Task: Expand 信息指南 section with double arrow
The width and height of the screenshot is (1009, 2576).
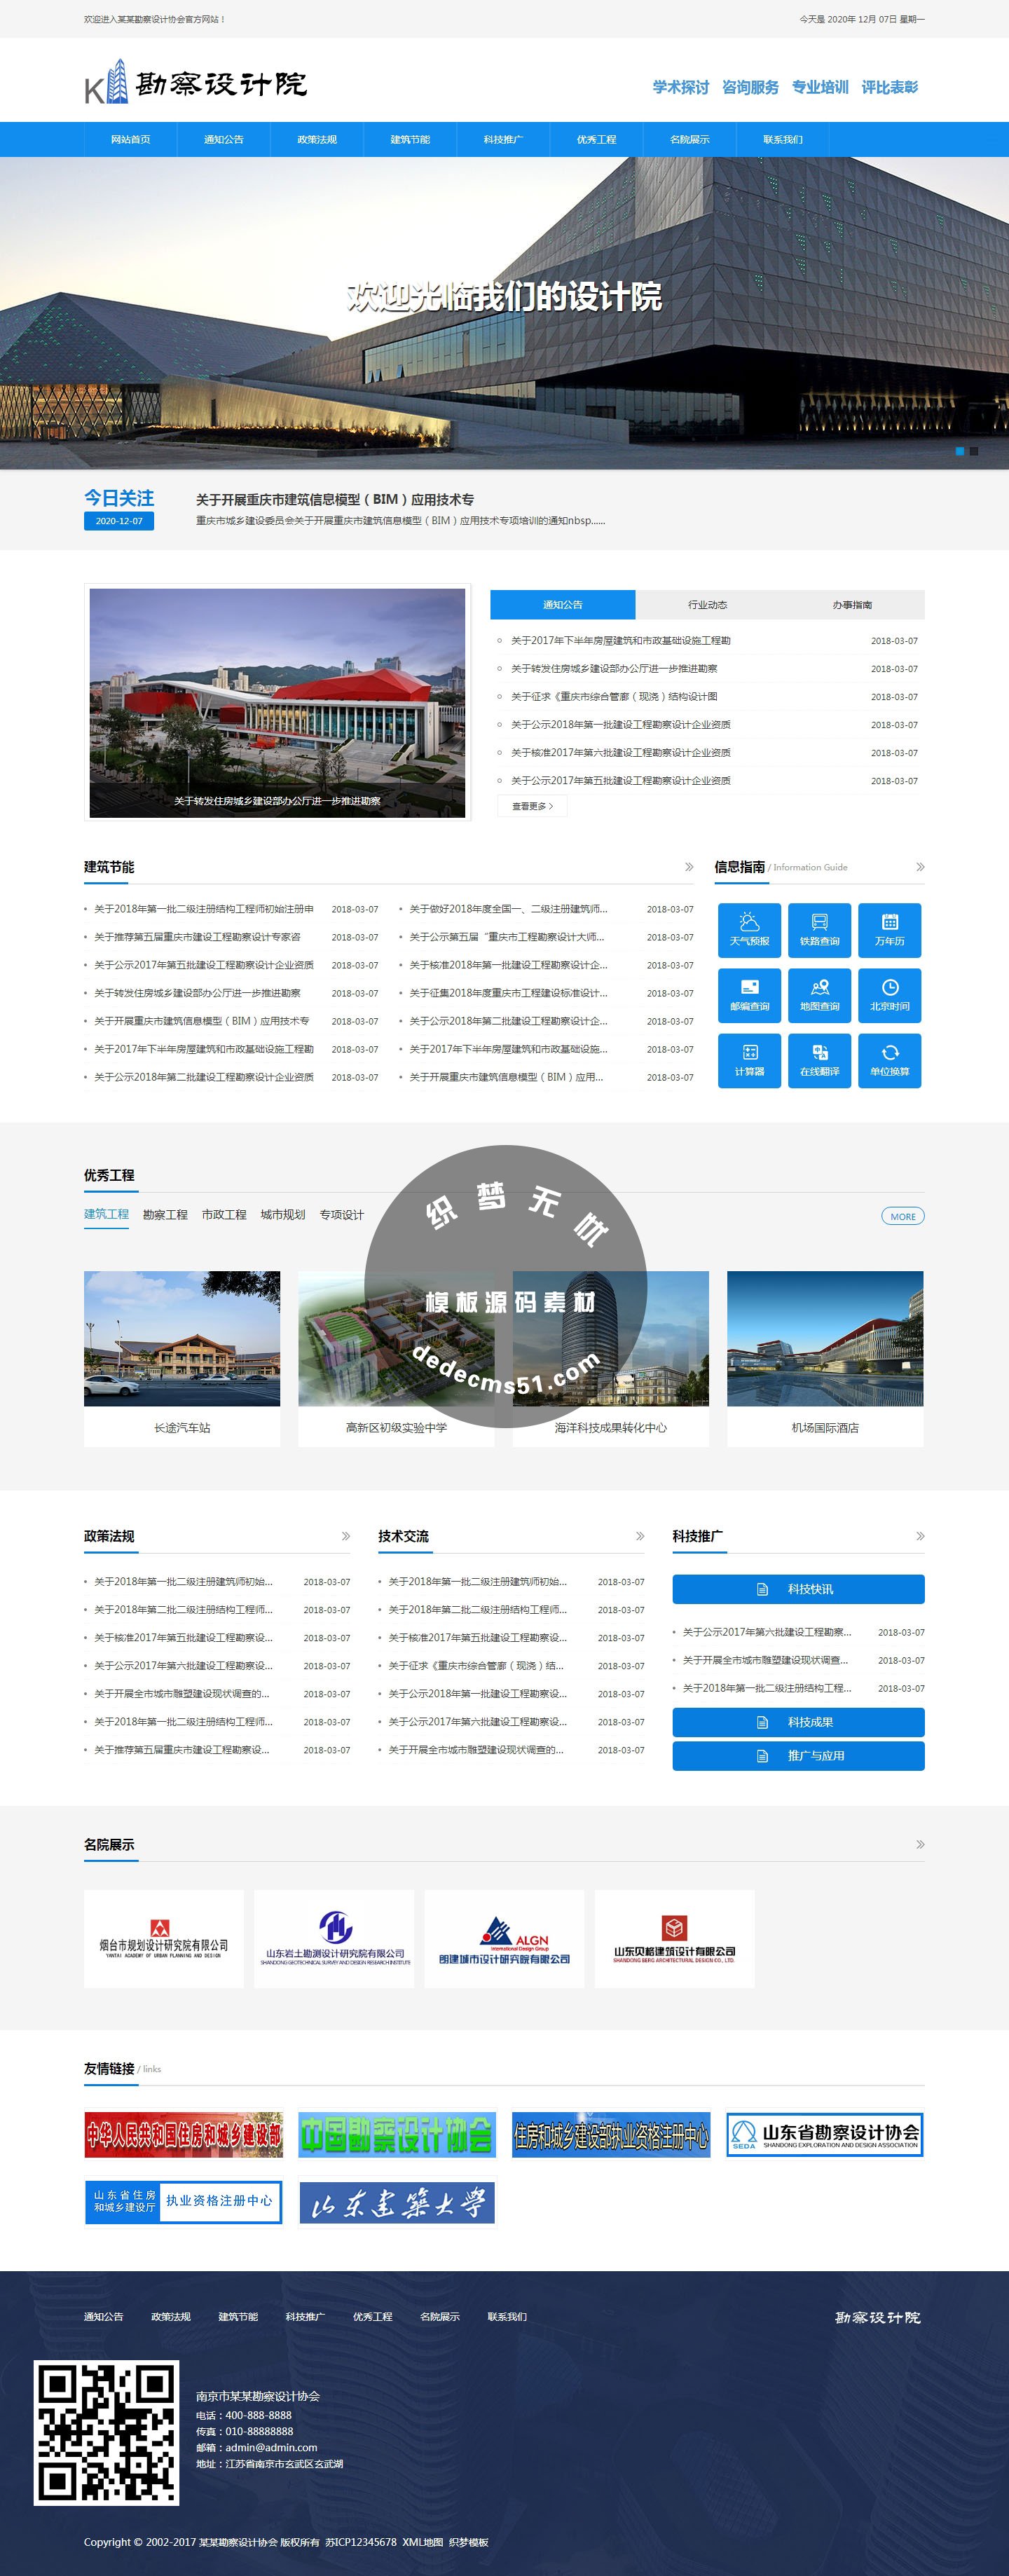Action: [x=920, y=867]
